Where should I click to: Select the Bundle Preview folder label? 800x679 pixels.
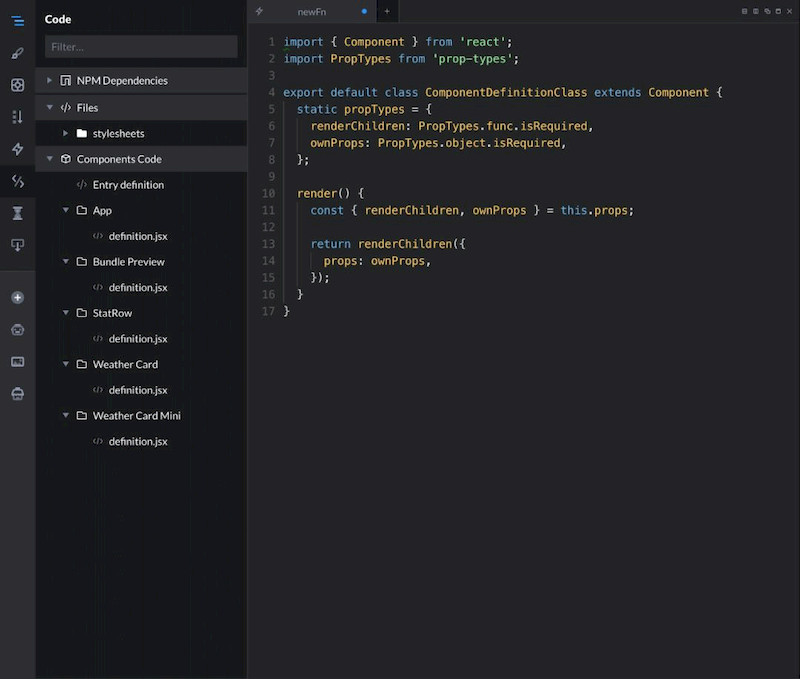[x=129, y=262]
